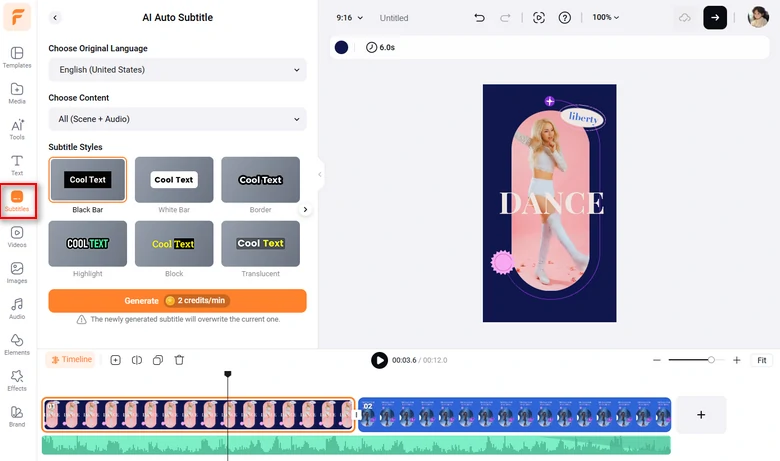Open the Text sidebar panel
Image resolution: width=780 pixels, height=461 pixels.
point(17,165)
